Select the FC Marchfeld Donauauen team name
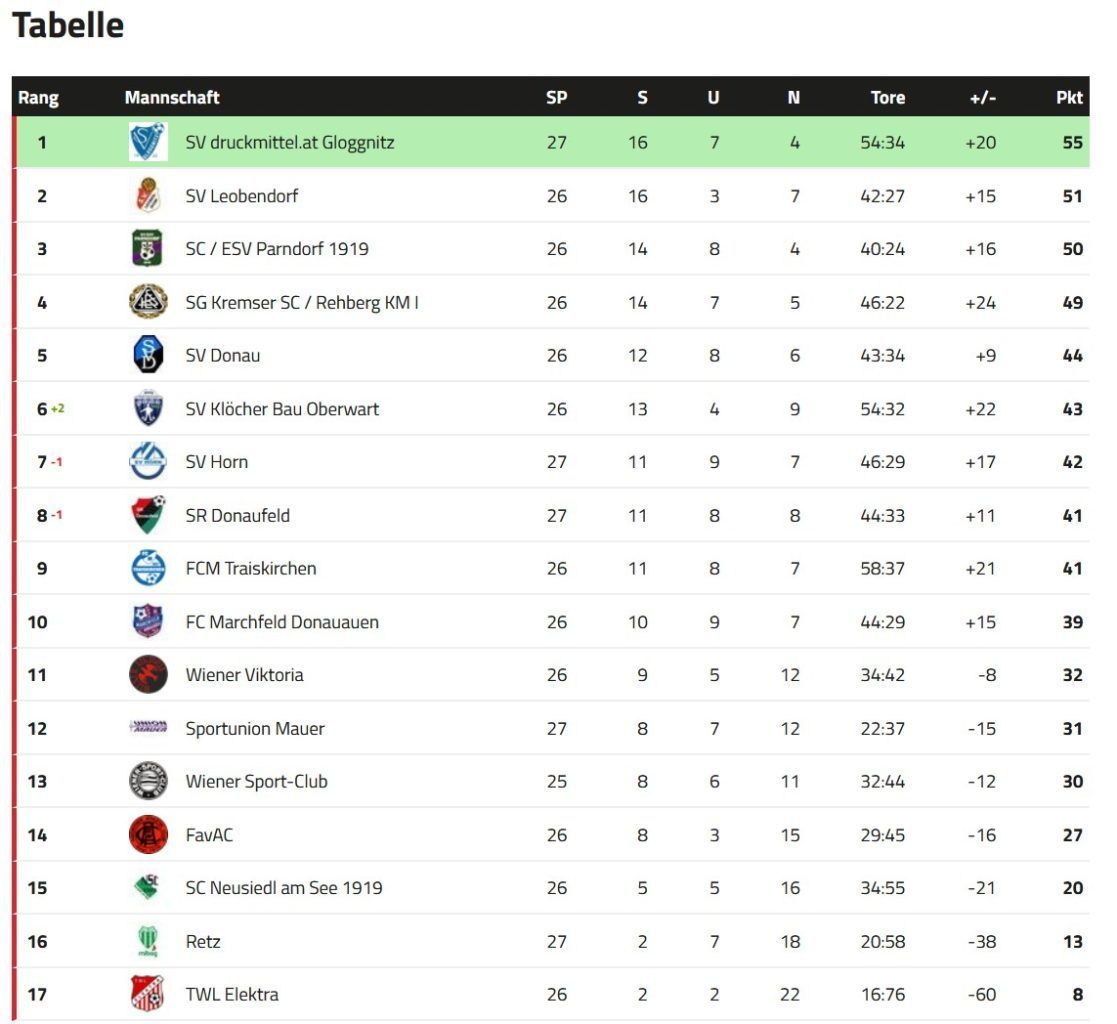Image resolution: width=1117 pixels, height=1024 pixels. 282,622
